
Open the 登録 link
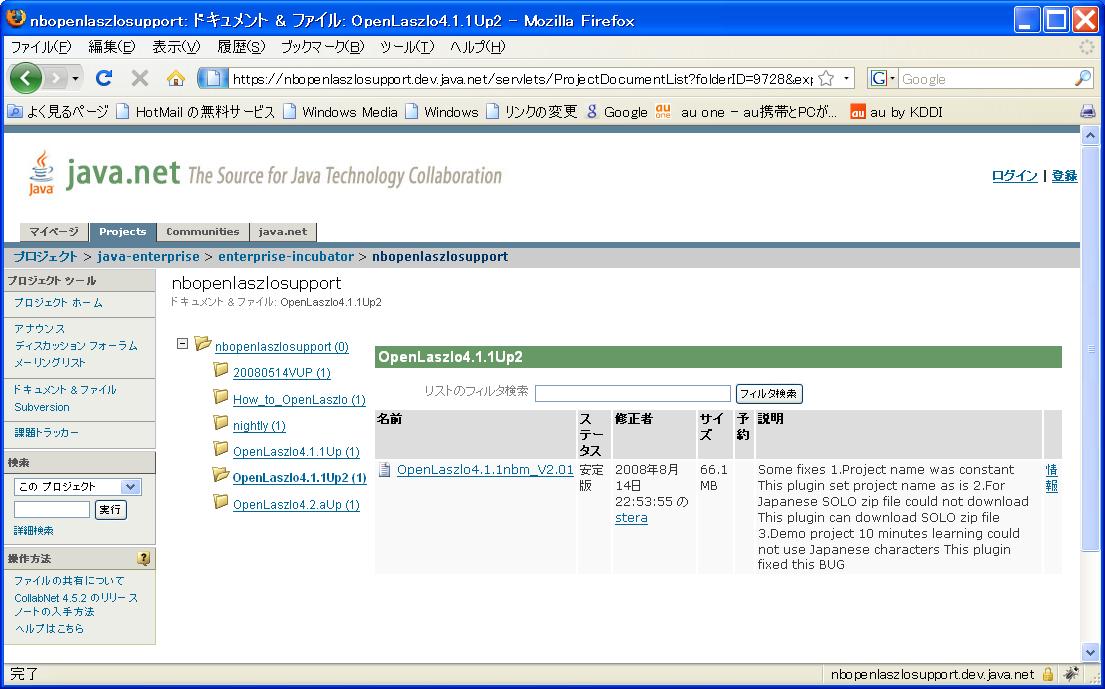(1064, 176)
